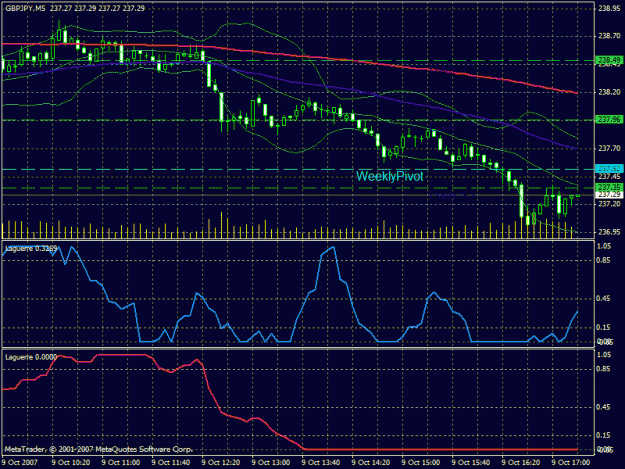
Task: Click the white 237.29 current price tag
Action: click(x=609, y=194)
